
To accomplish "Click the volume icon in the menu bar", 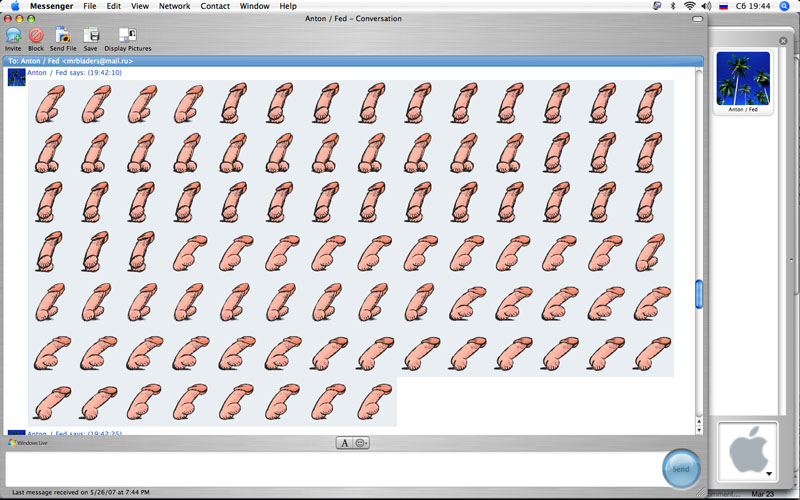I will pos(708,6).
